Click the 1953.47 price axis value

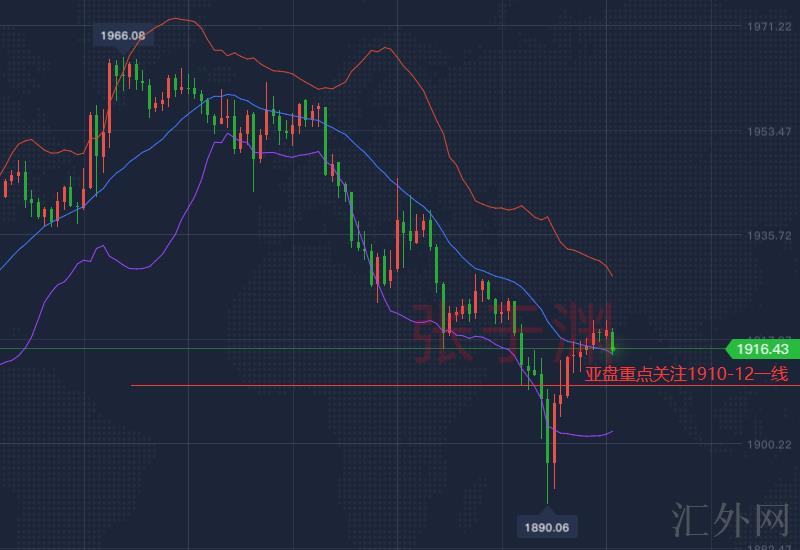pyautogui.click(x=769, y=132)
